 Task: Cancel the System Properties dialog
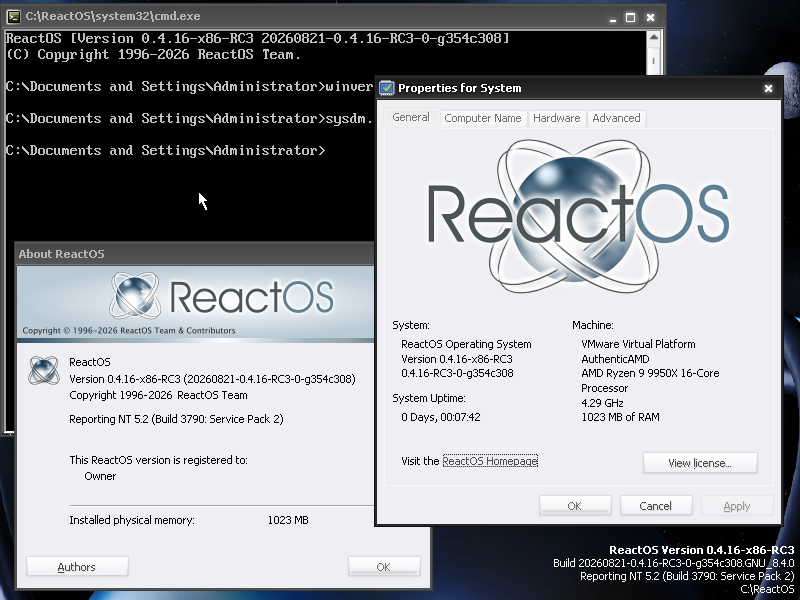tap(656, 506)
